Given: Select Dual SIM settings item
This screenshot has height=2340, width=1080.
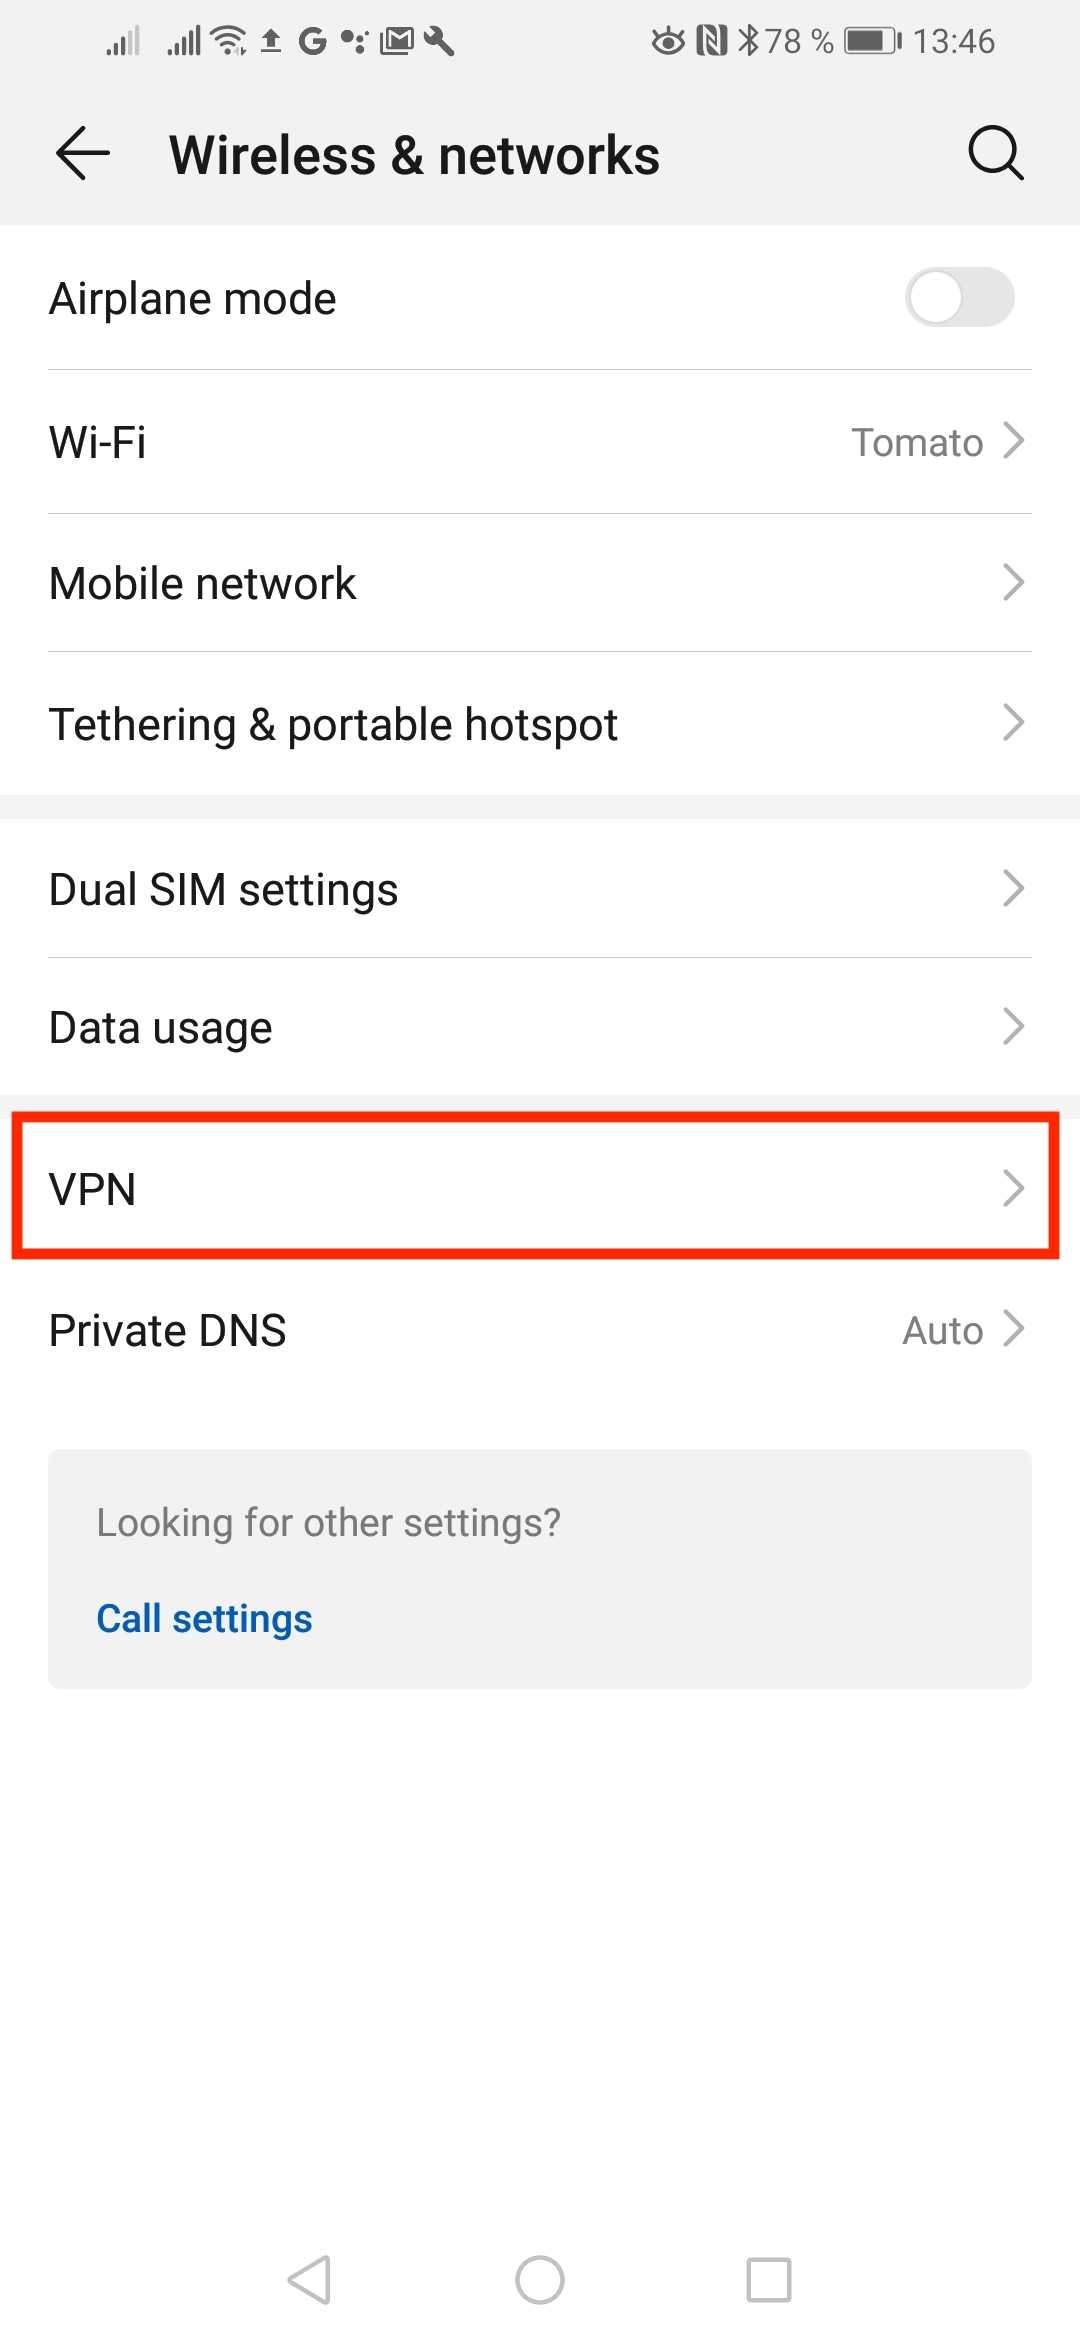Looking at the screenshot, I should (224, 889).
